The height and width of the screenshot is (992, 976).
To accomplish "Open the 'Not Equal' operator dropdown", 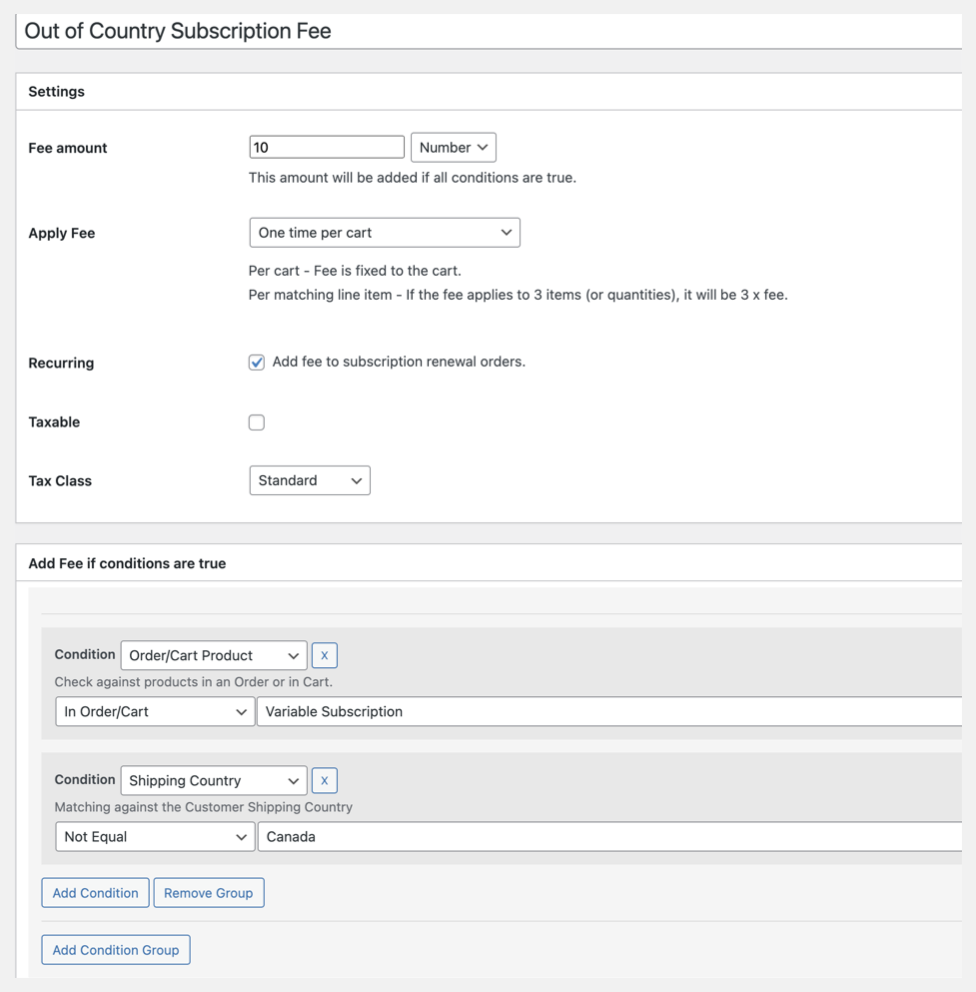I will coord(154,837).
